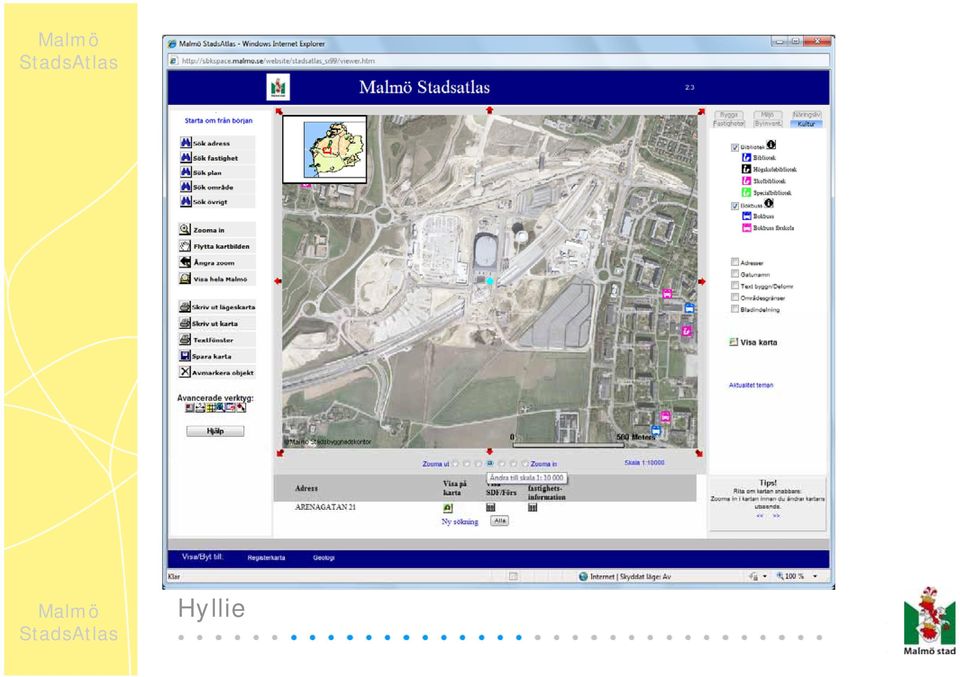Screen dimensions: 960x677
Task: Pan map southeast using corner red arrow
Action: tap(699, 454)
